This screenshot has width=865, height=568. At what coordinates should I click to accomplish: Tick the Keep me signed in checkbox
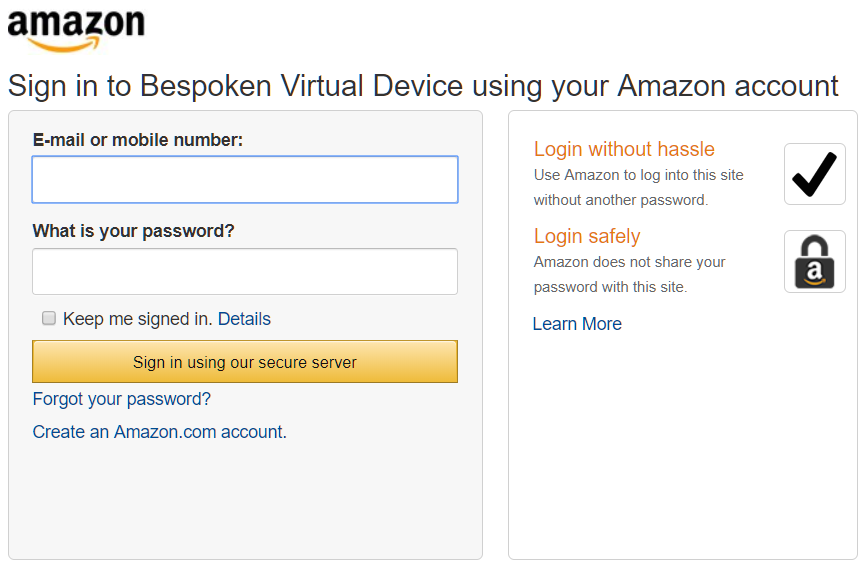tap(48, 318)
